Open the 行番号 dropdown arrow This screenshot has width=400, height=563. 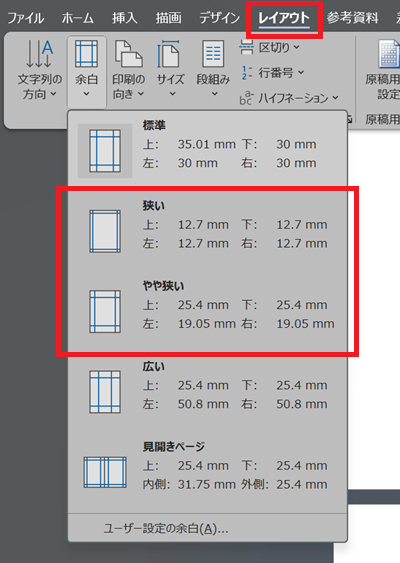pyautogui.click(x=301, y=73)
